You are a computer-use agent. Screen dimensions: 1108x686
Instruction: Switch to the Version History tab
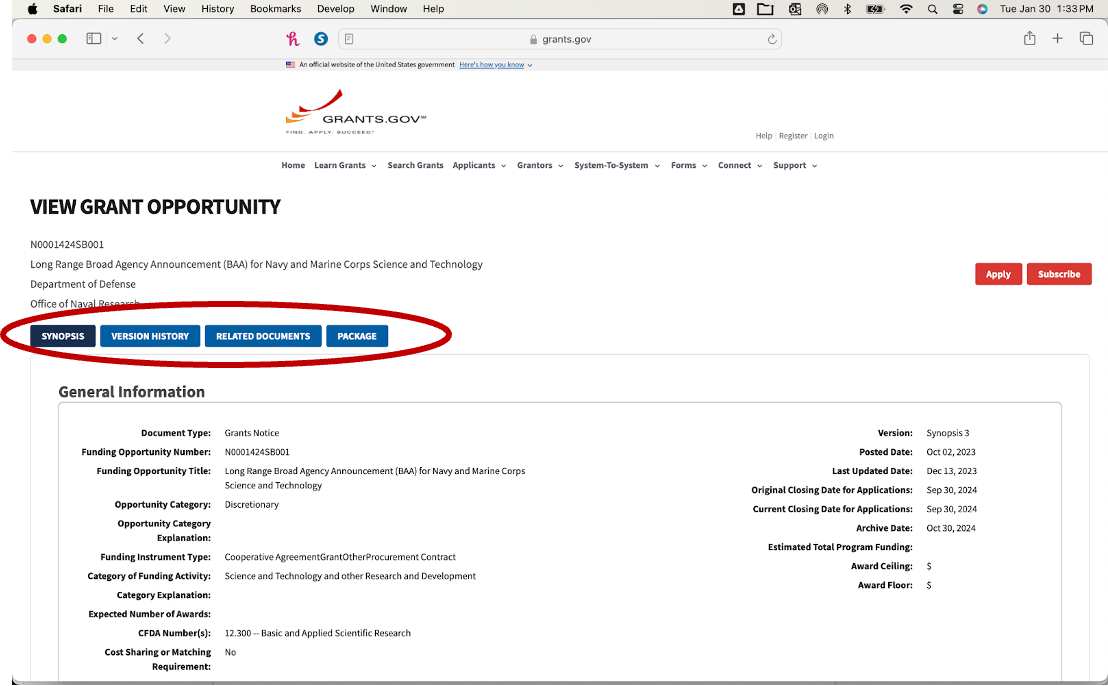[x=150, y=336]
